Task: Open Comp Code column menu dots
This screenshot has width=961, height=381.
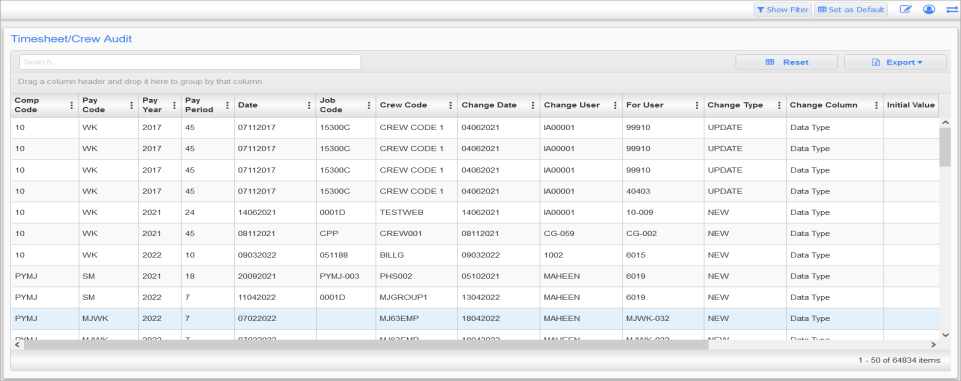Action: tap(72, 105)
